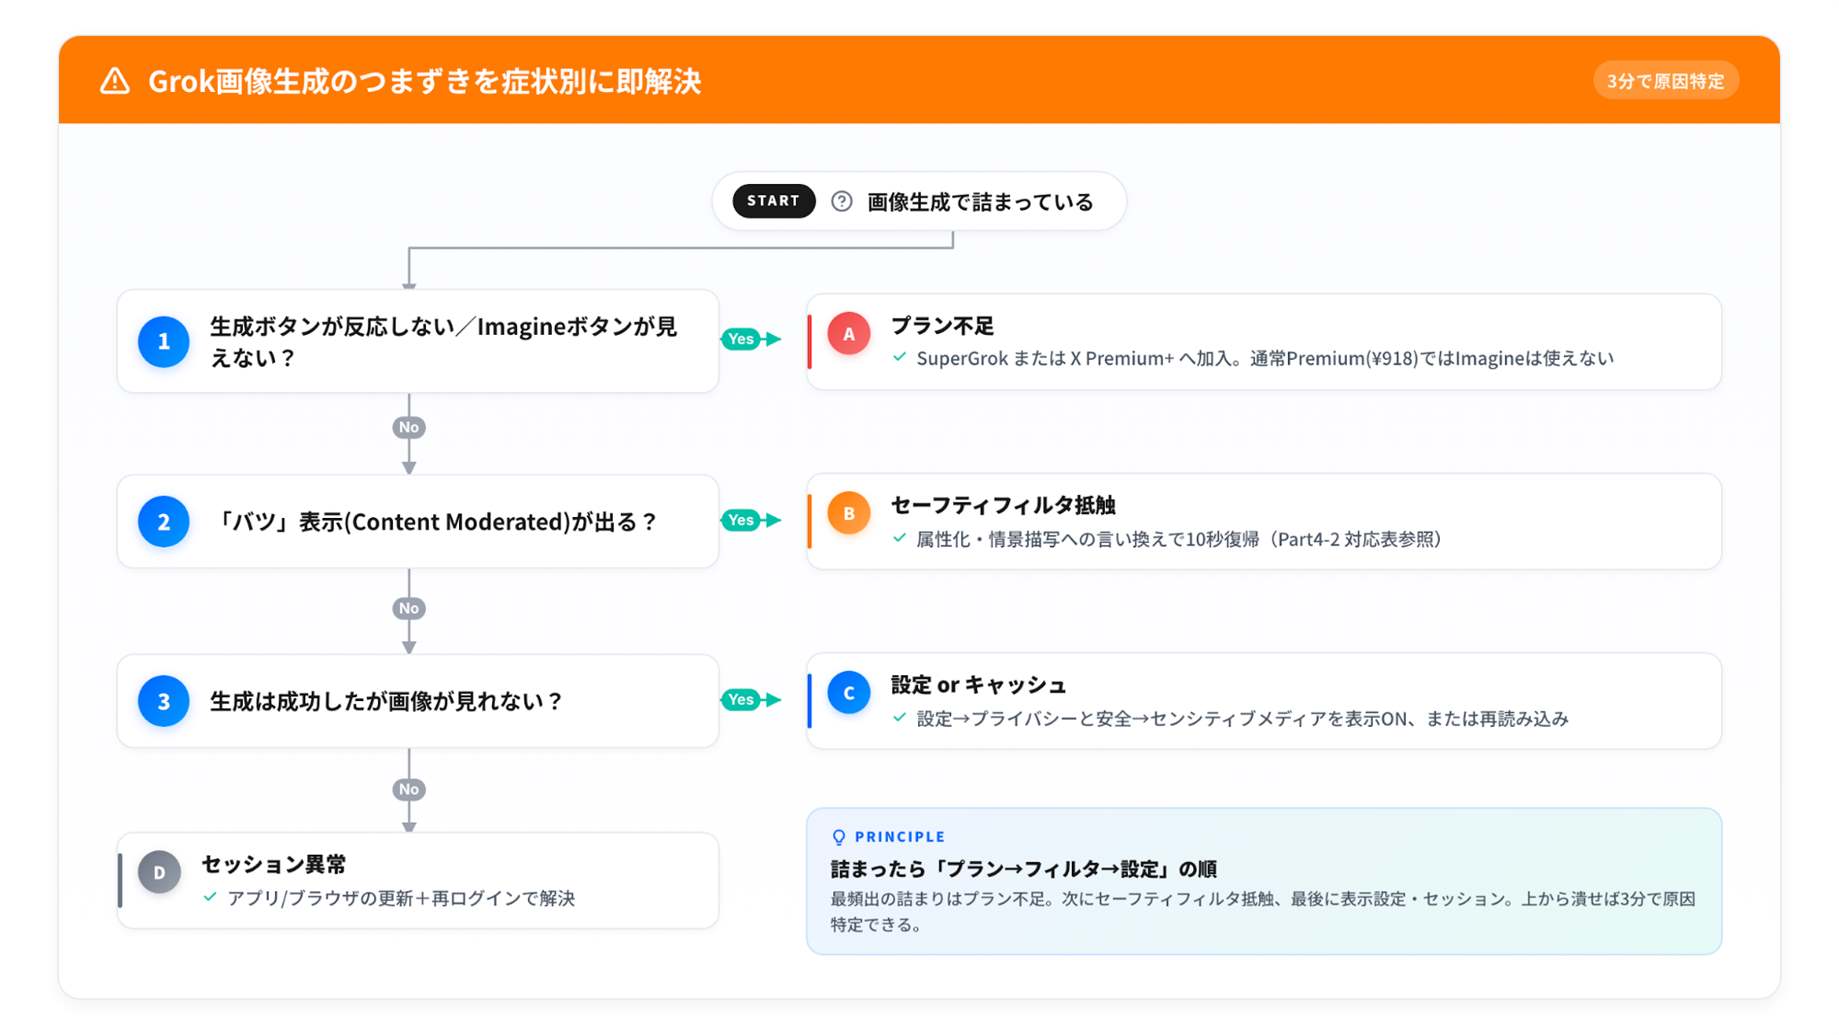
Task: Click the question mark icon beside START
Action: (842, 201)
